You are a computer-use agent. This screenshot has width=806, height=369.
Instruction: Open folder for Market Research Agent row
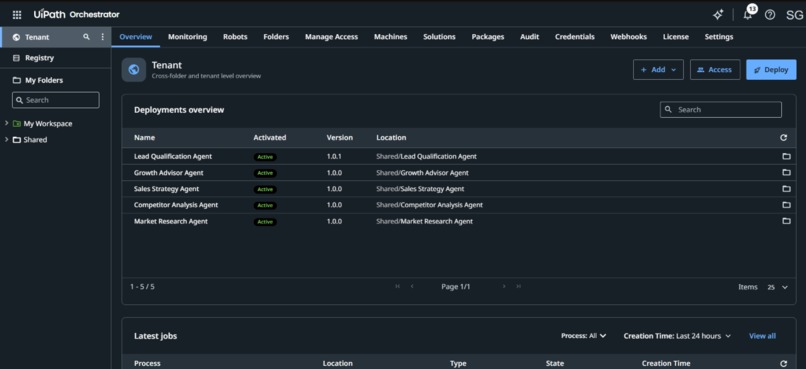click(x=786, y=221)
